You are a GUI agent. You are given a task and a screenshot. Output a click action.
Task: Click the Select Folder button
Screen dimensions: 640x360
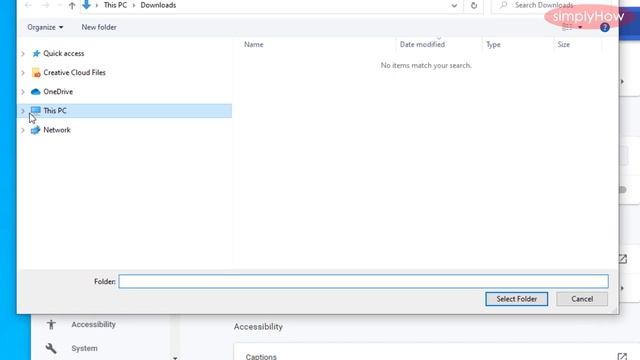[516, 299]
